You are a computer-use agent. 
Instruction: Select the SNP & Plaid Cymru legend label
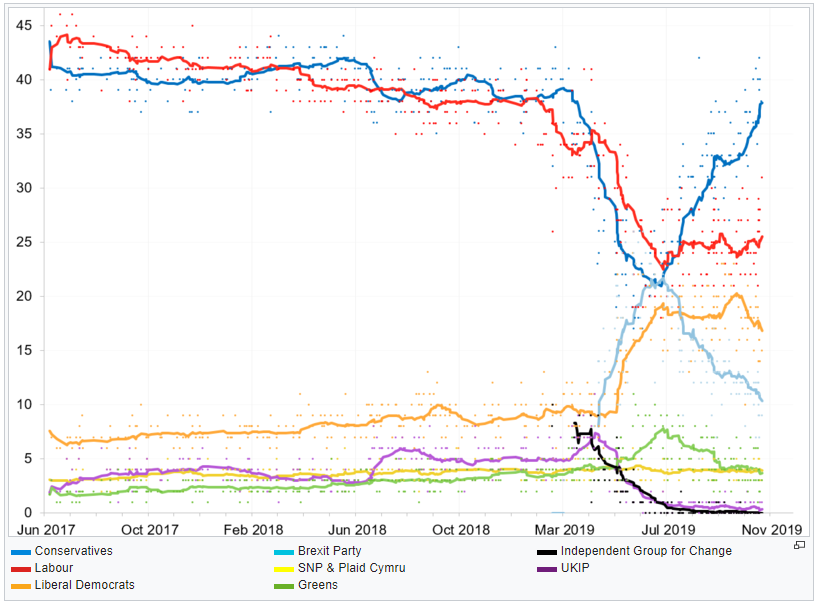(351, 568)
